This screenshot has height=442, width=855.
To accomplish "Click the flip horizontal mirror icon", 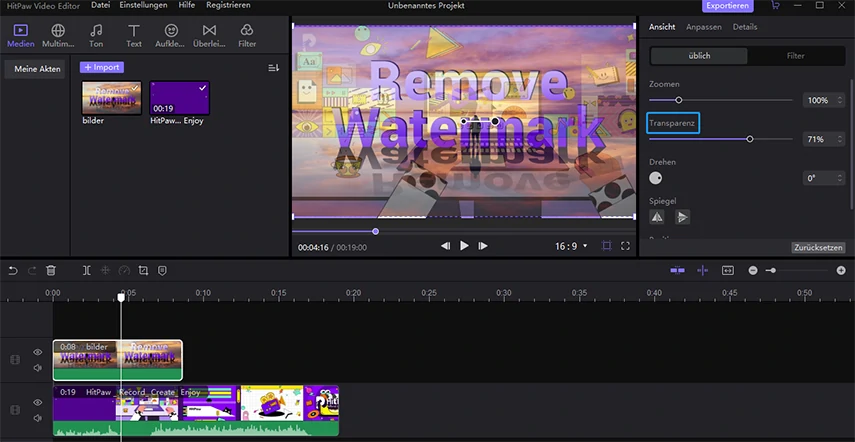I will pyautogui.click(x=657, y=217).
